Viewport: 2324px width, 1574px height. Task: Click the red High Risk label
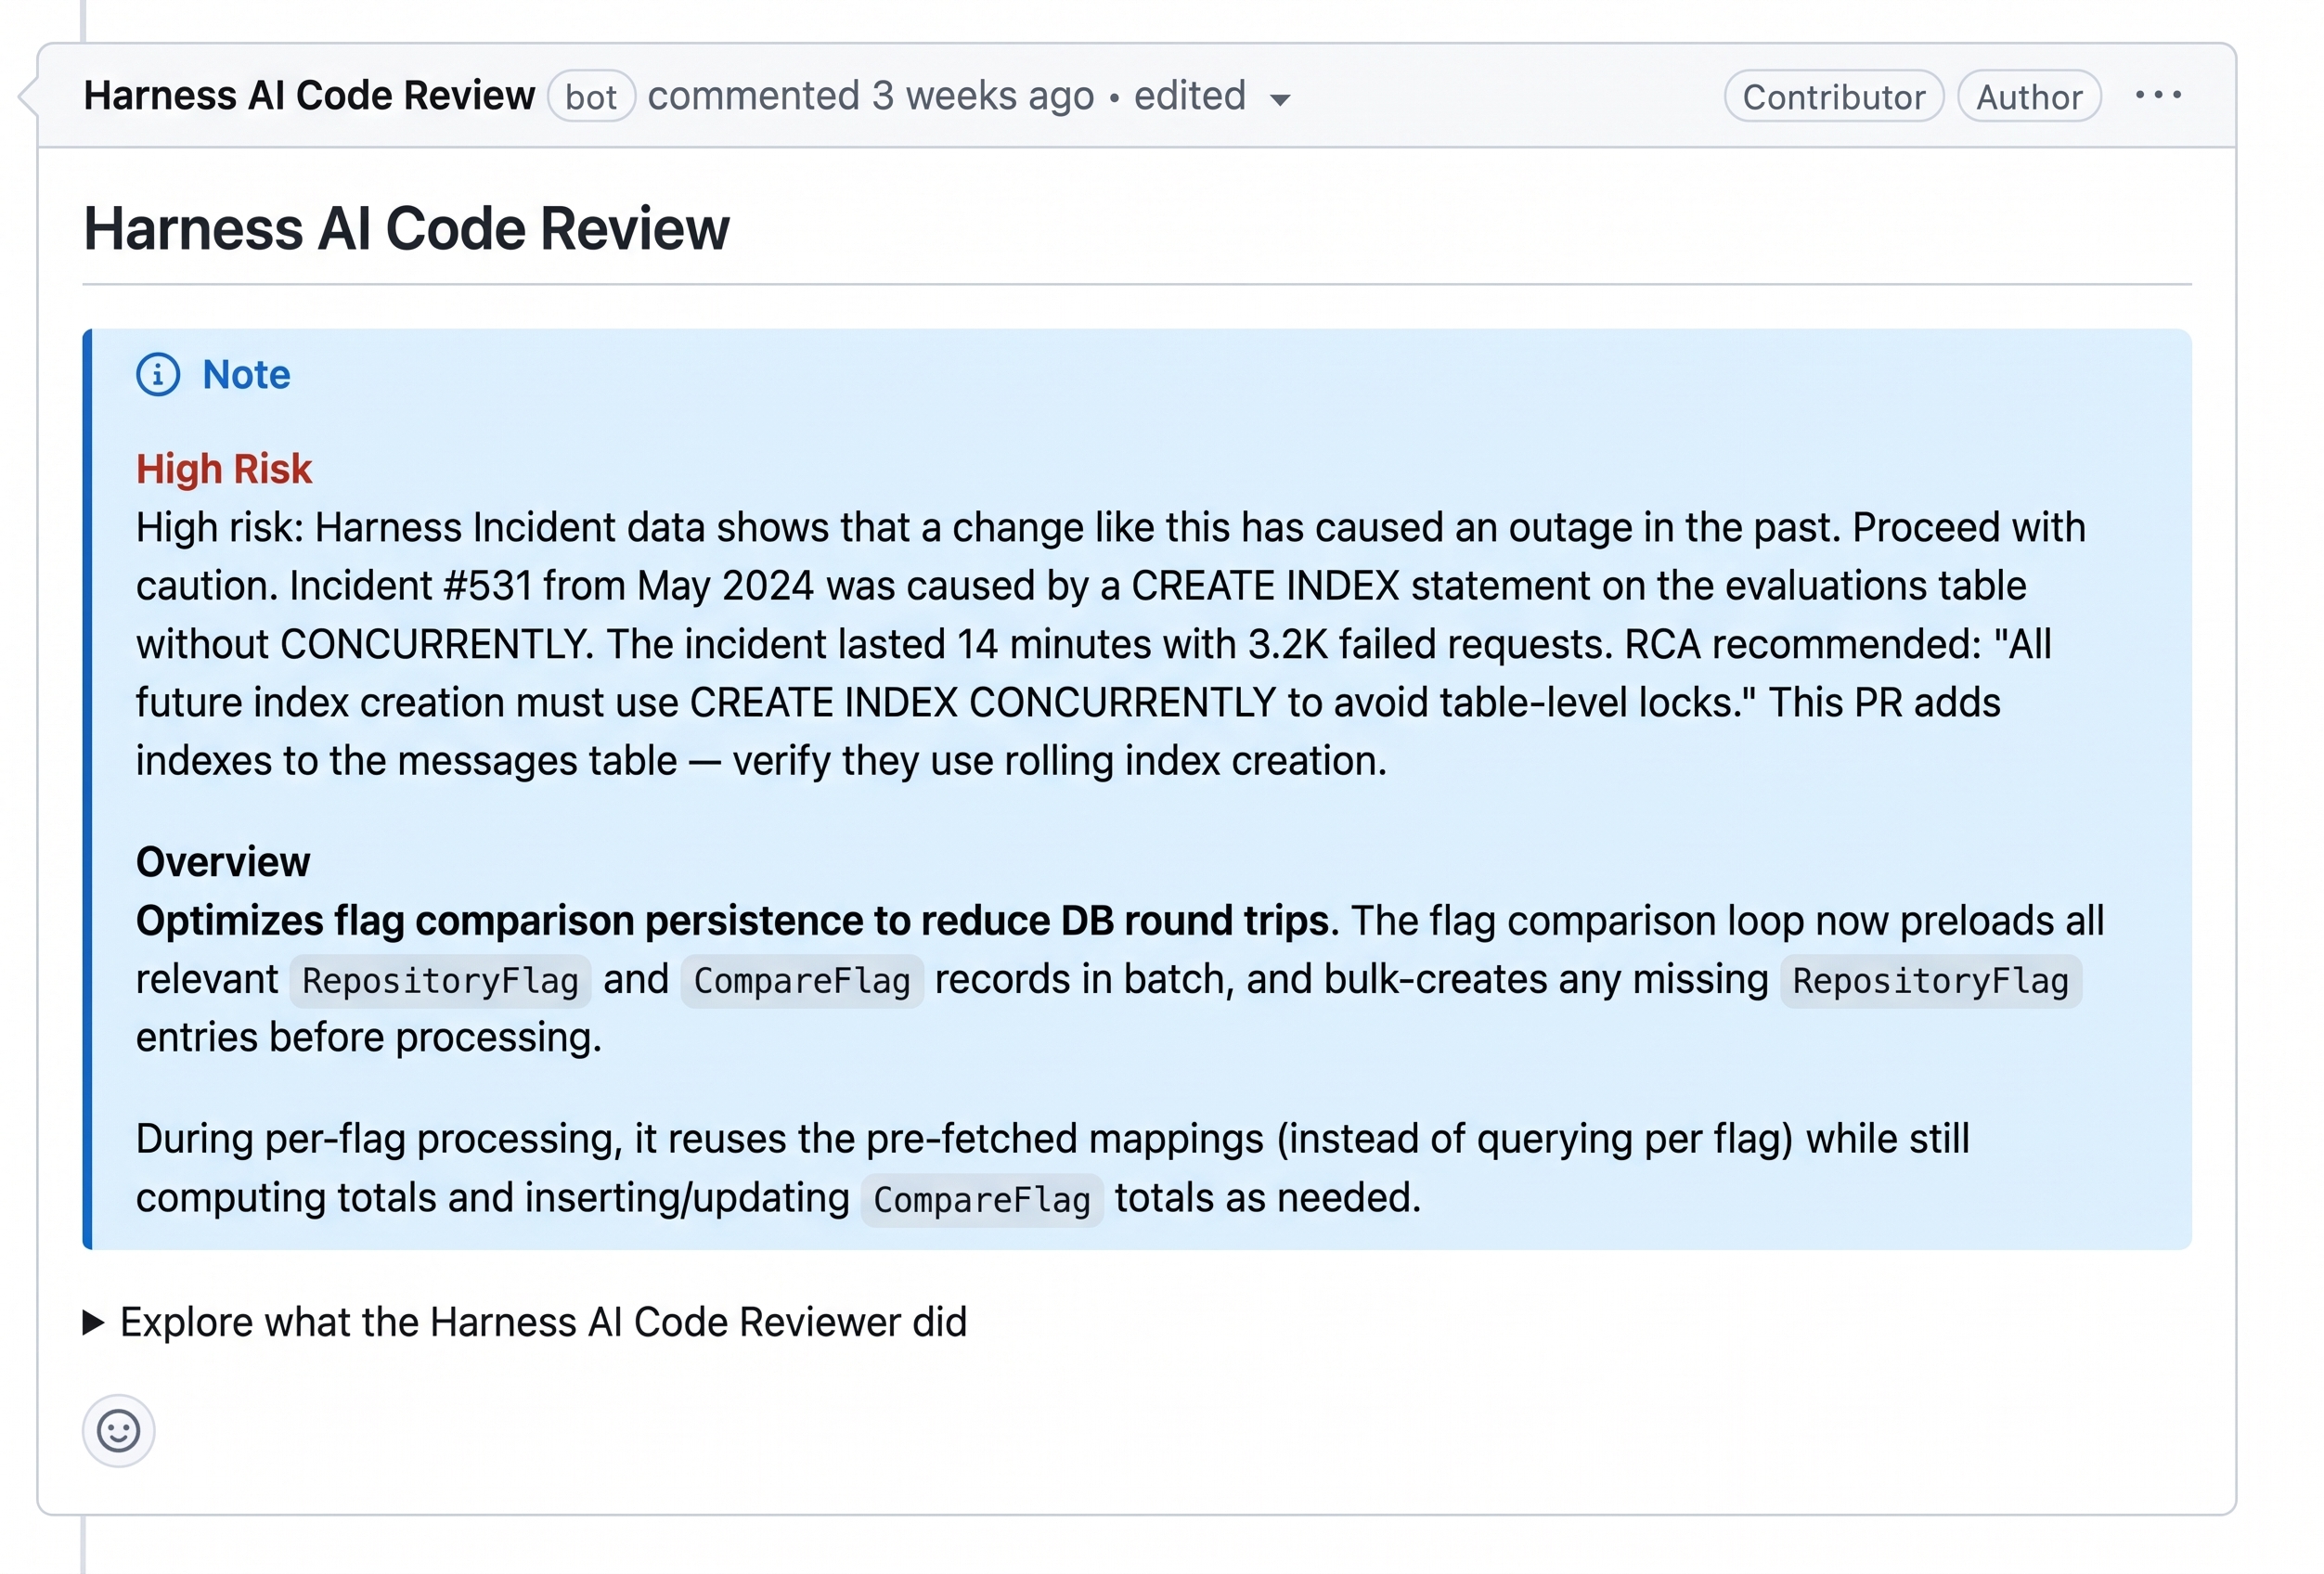click(224, 469)
